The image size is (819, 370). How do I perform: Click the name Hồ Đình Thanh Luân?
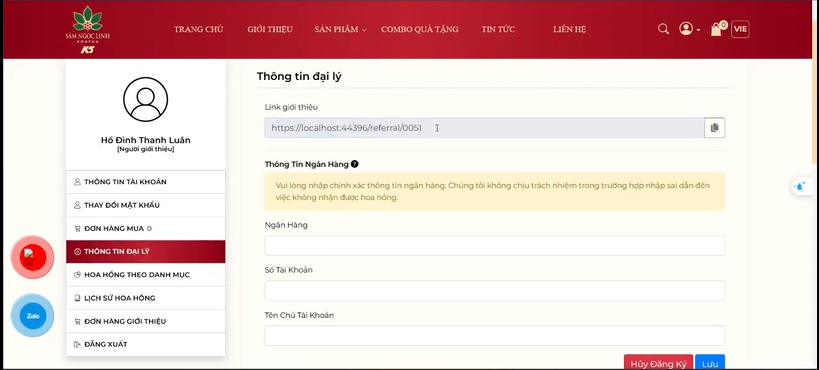click(x=146, y=140)
